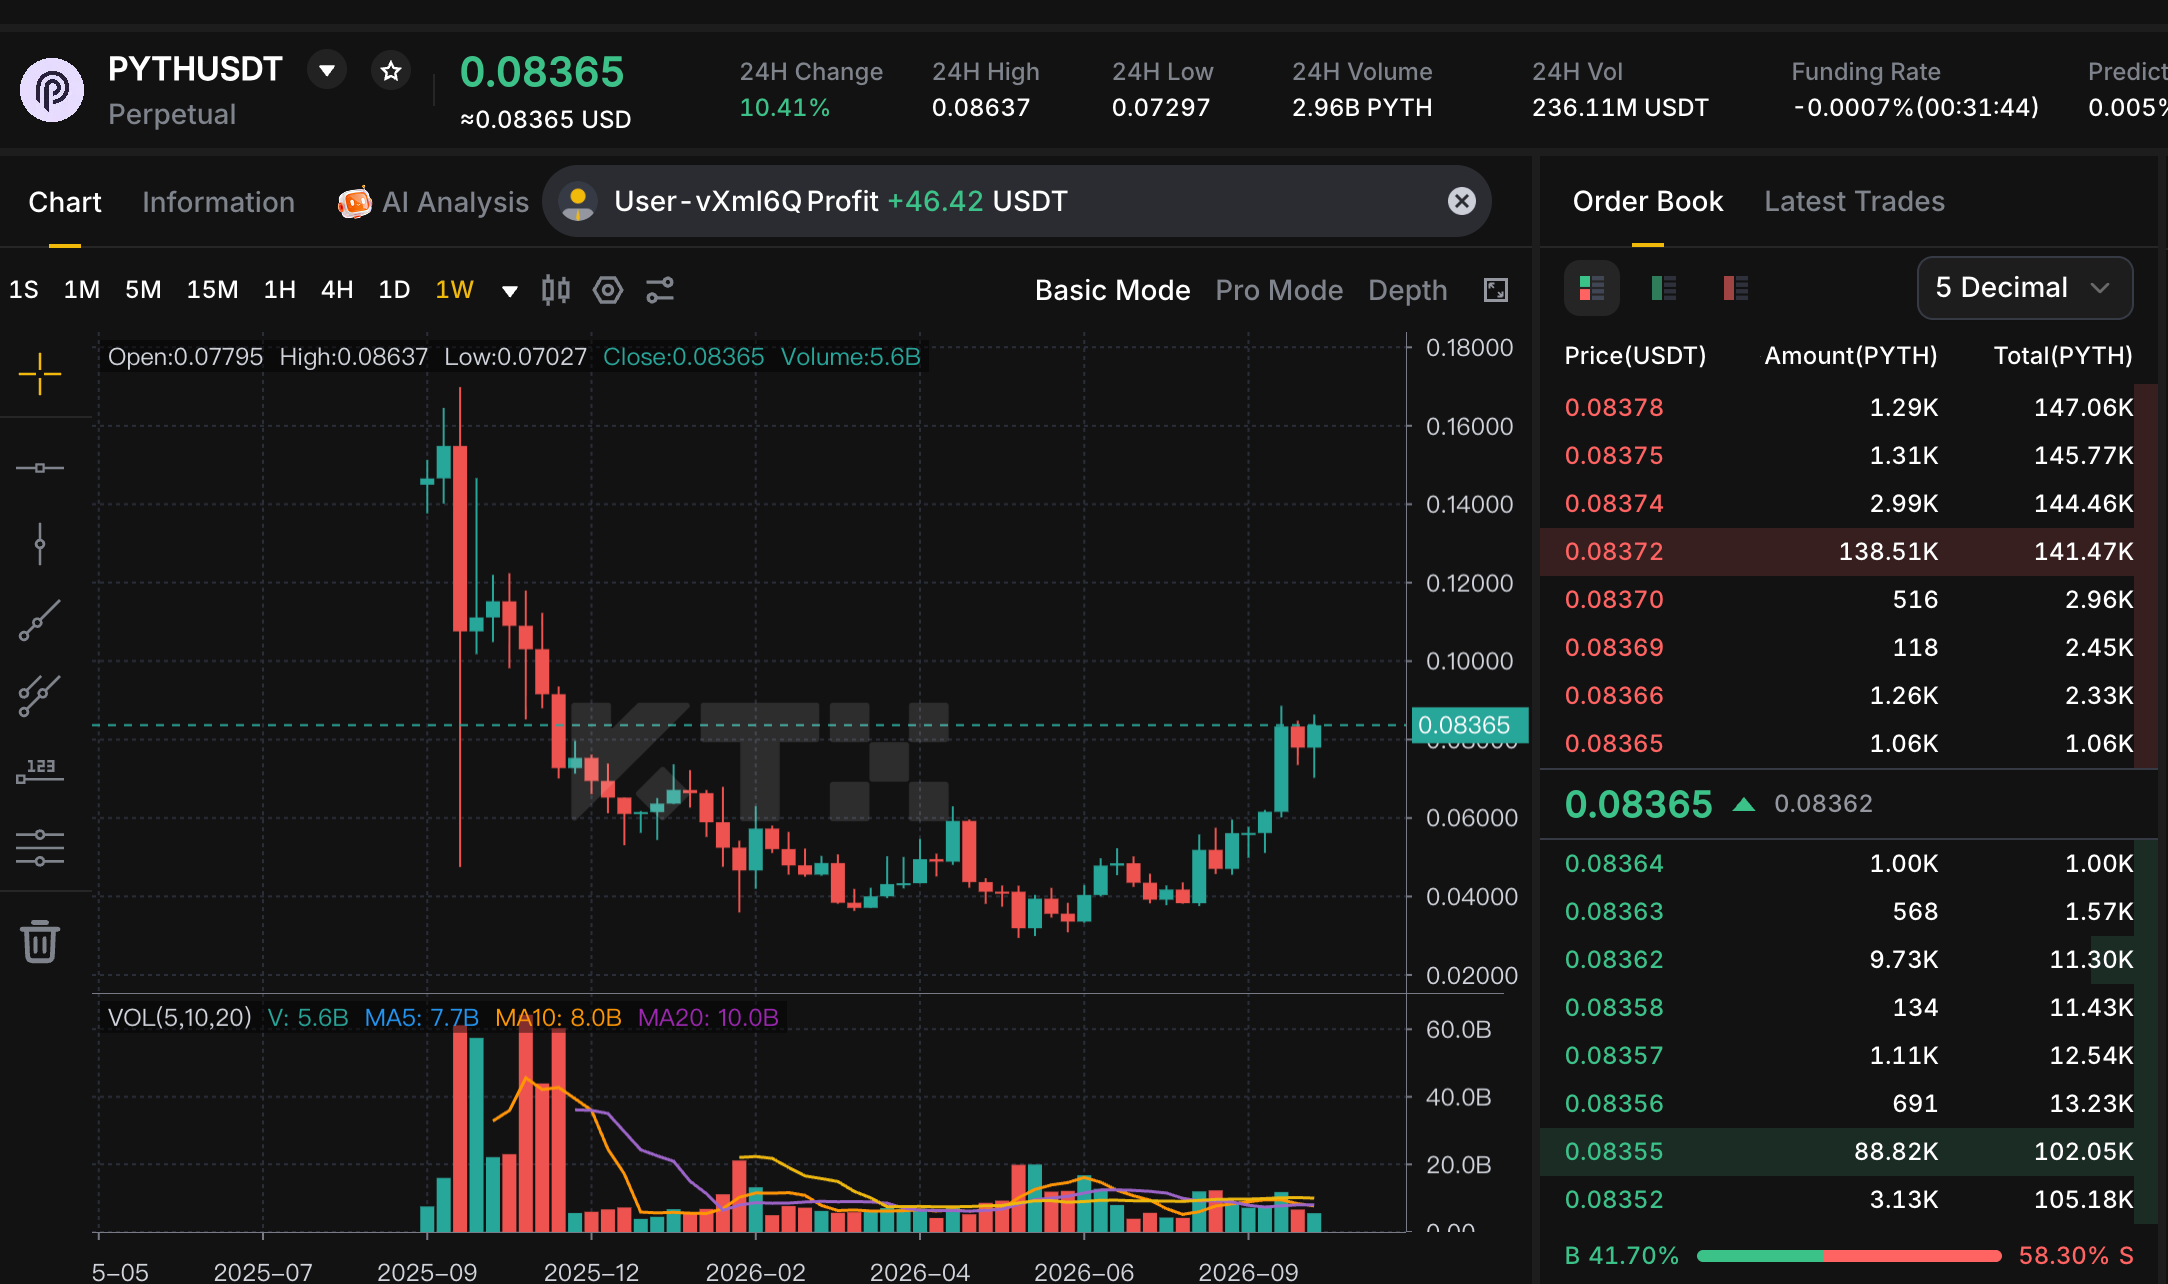Click the Amount(PYTH) column header
Viewport: 2168px width, 1284px height.
click(1851, 355)
